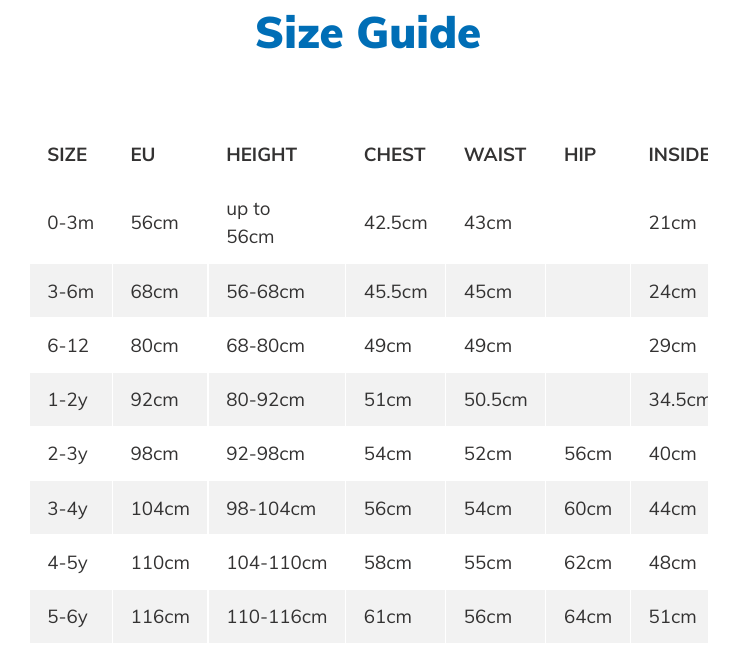Click the SIZE column header
This screenshot has width=740, height=670.
67,155
